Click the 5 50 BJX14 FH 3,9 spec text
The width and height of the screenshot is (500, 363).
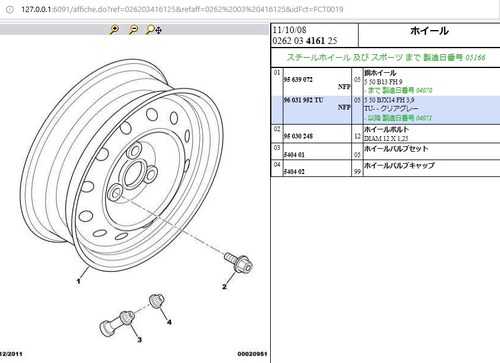pyautogui.click(x=389, y=100)
